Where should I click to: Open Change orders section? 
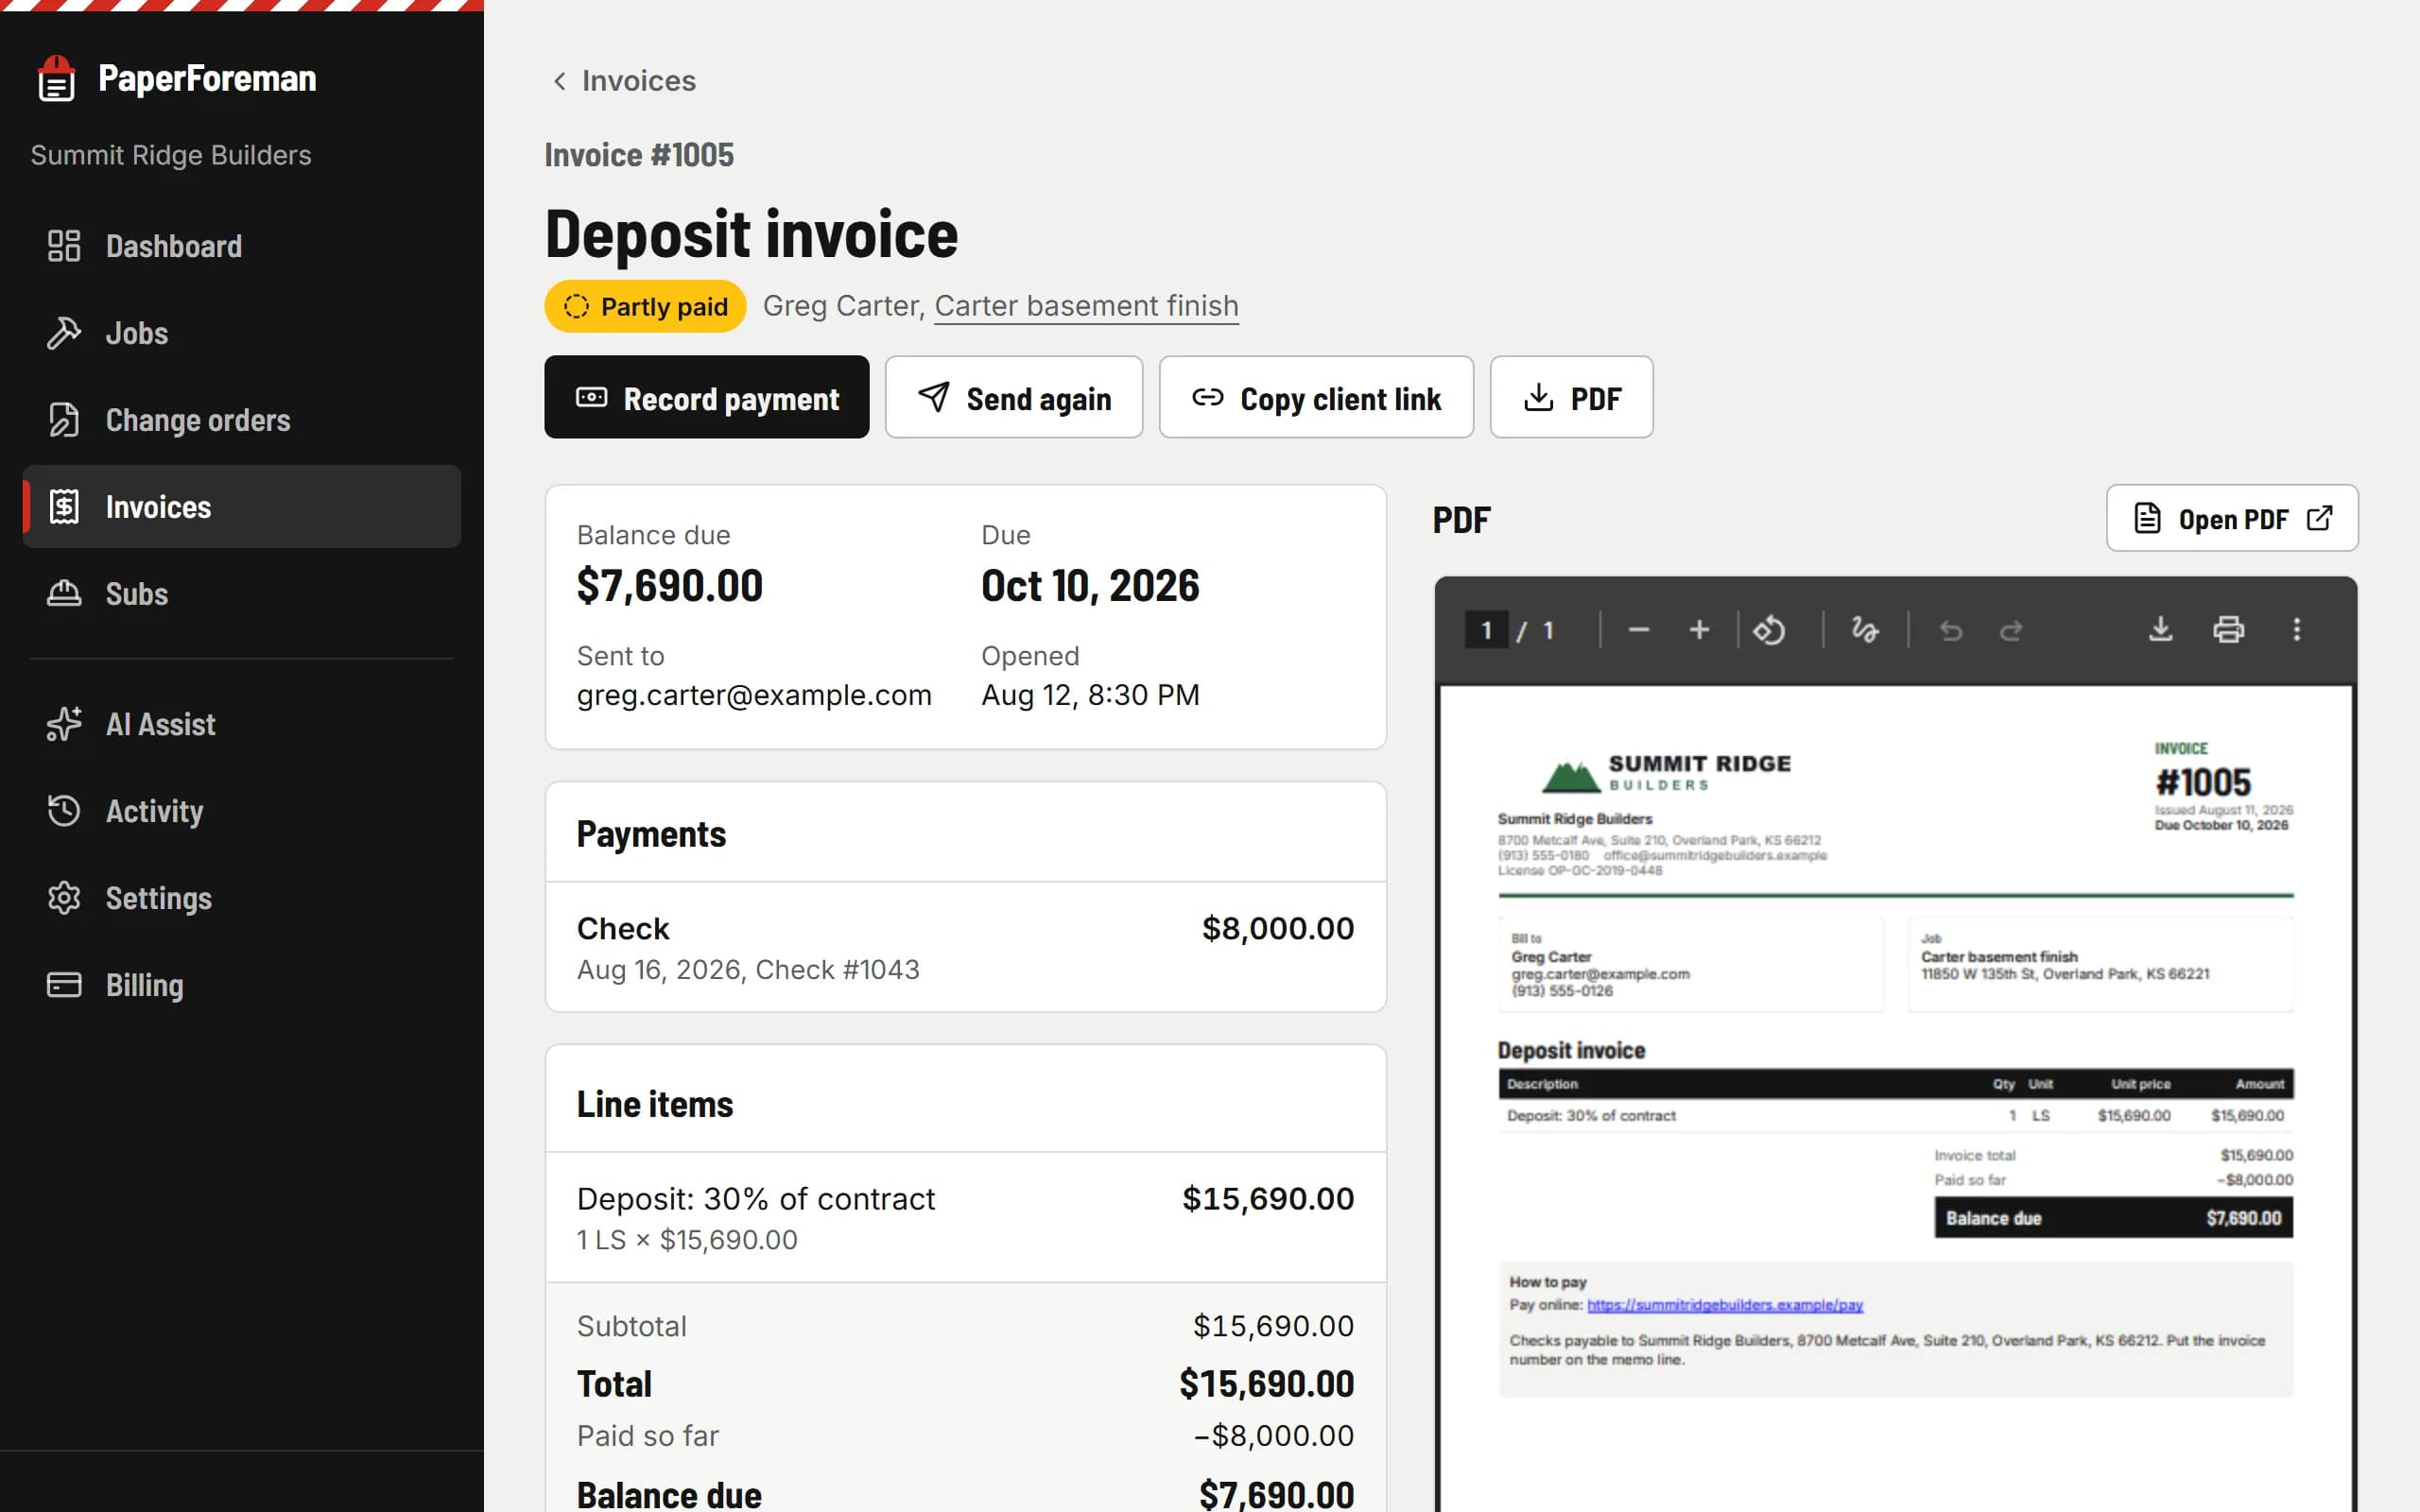point(242,420)
